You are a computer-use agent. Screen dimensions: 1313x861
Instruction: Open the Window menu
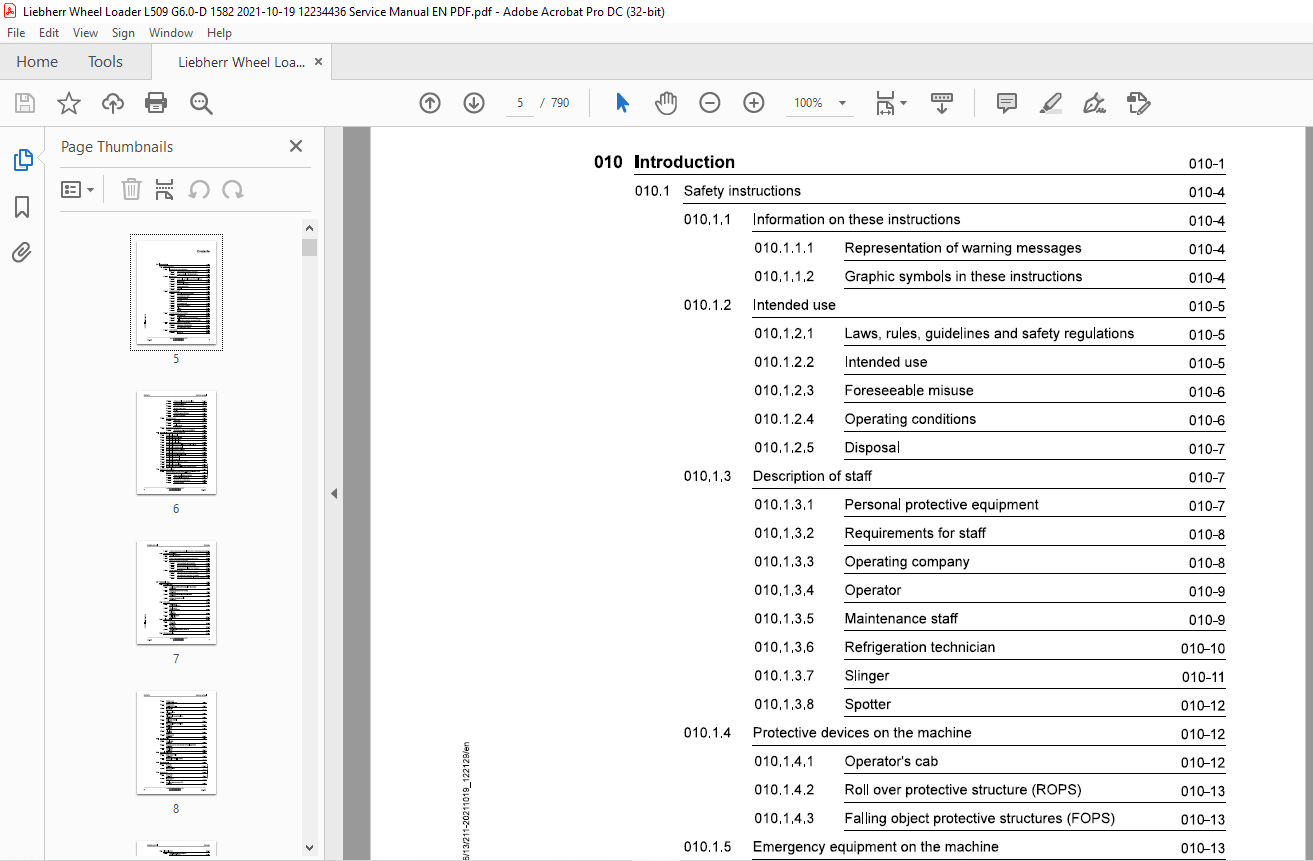171,33
